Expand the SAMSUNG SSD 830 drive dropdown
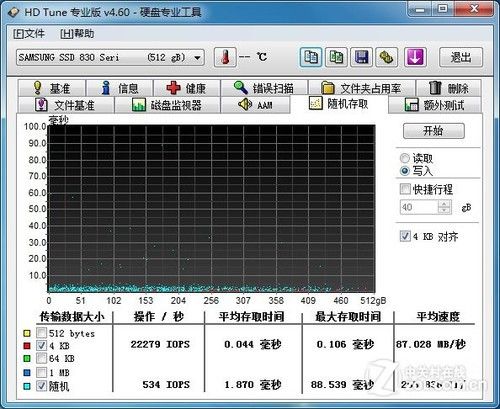The image size is (500, 409). pyautogui.click(x=110, y=57)
